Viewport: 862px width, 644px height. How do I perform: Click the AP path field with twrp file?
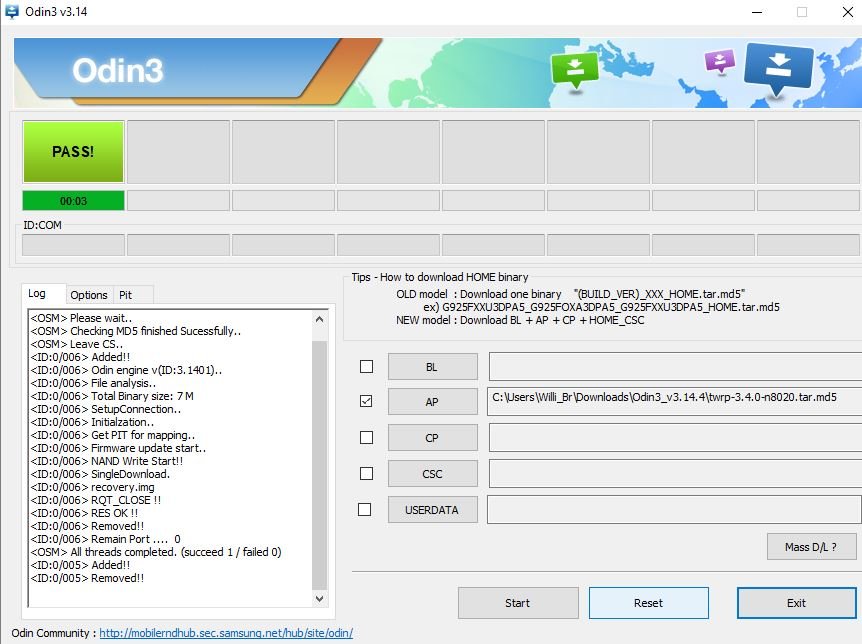coord(674,401)
